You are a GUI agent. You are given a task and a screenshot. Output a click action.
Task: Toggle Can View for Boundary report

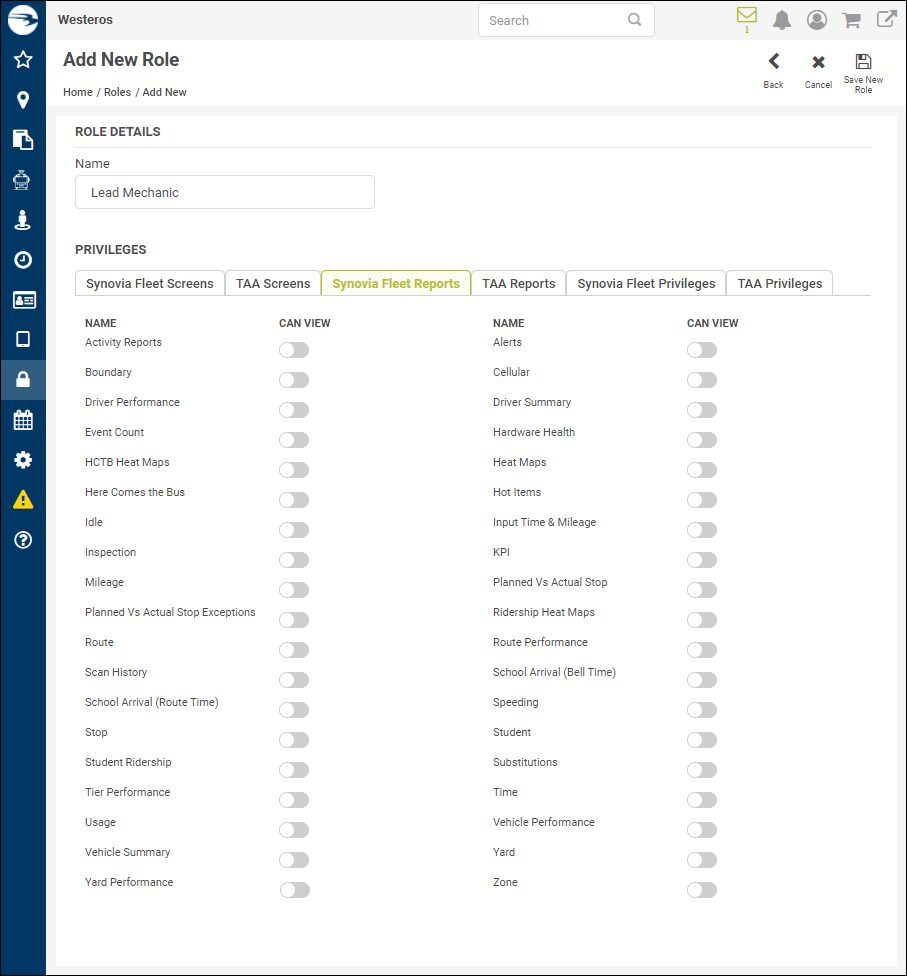click(294, 380)
